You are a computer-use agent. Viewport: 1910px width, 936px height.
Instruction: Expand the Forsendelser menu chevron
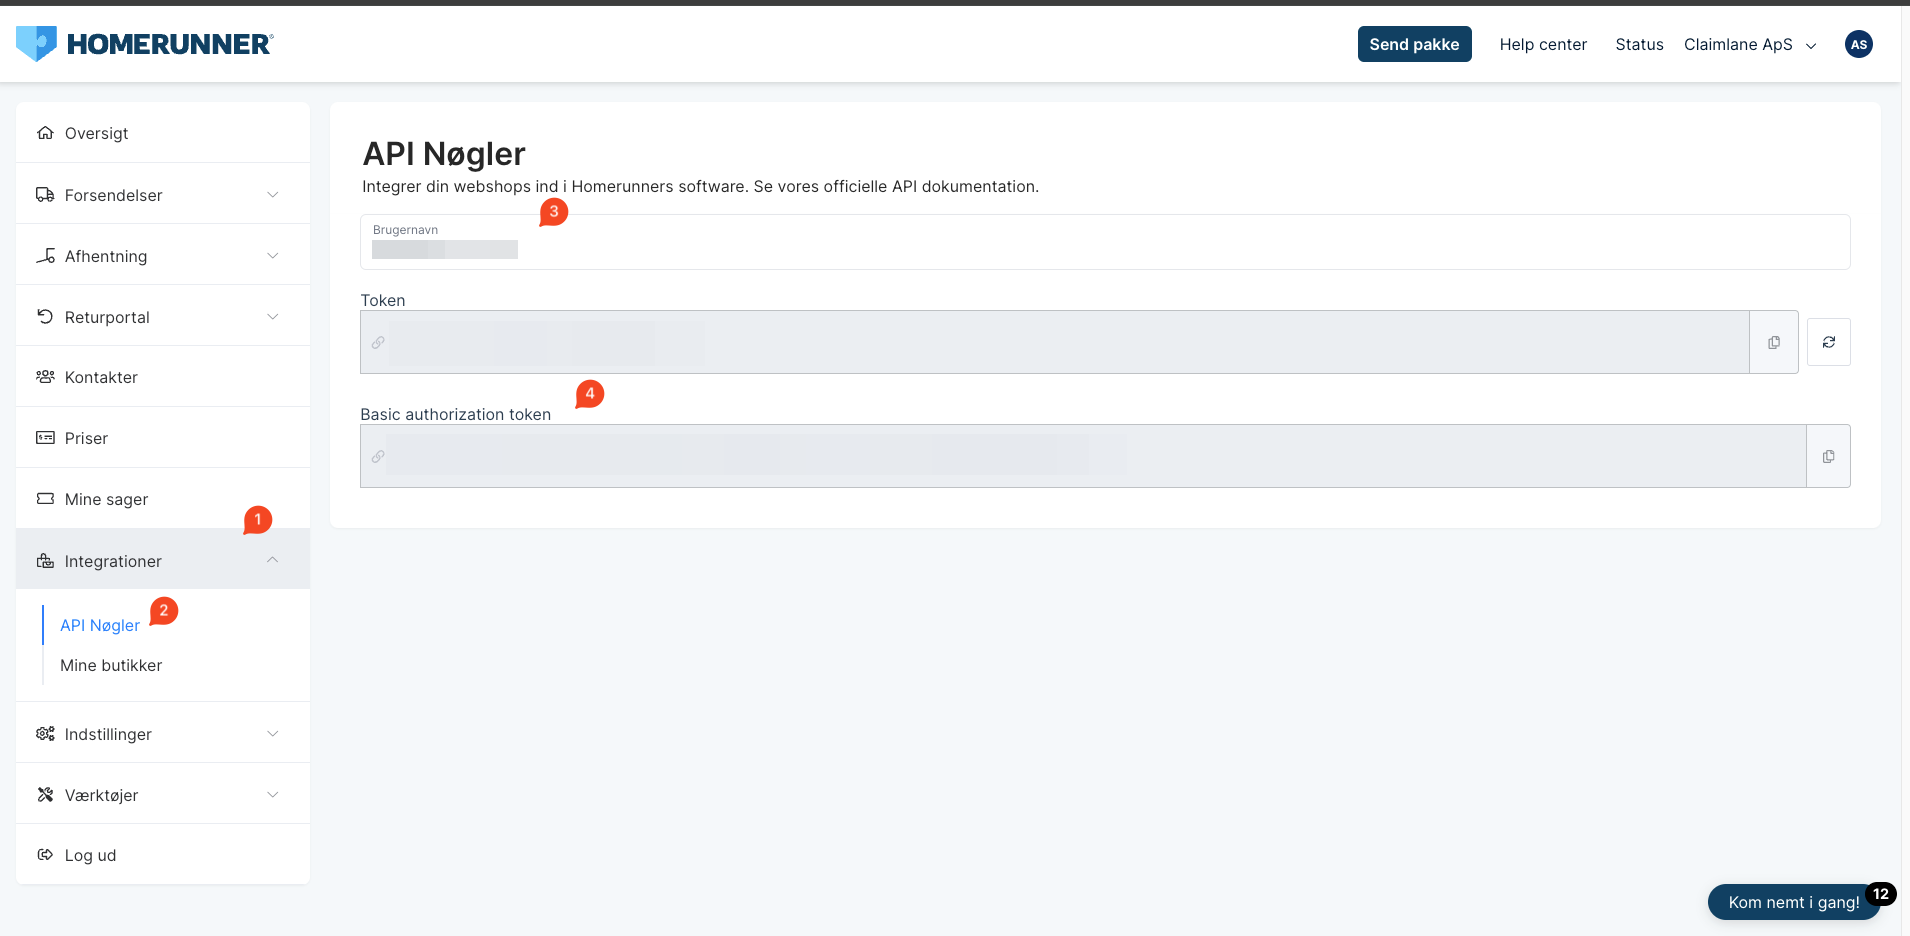pyautogui.click(x=273, y=195)
